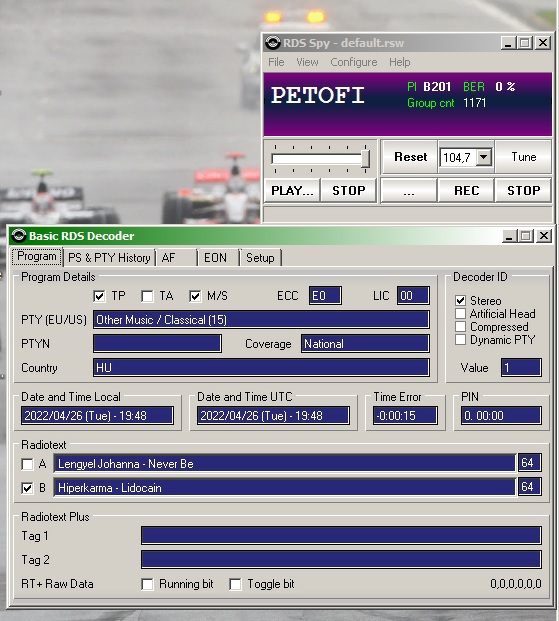The width and height of the screenshot is (559, 621).
Task: Switch to the Program tab
Action: (37, 257)
